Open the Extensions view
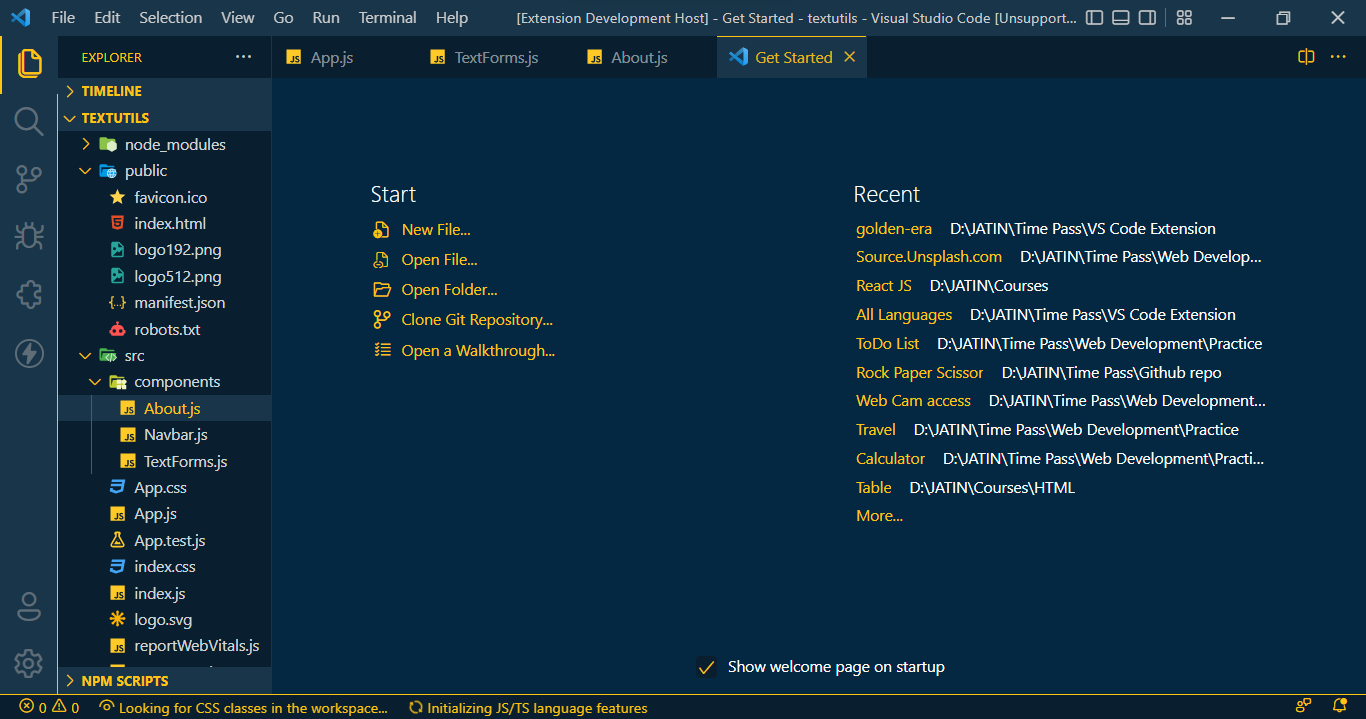Image resolution: width=1366 pixels, height=719 pixels. (29, 294)
